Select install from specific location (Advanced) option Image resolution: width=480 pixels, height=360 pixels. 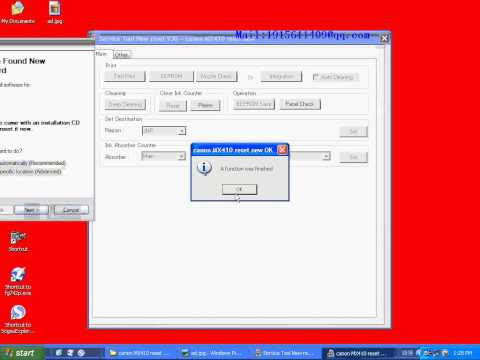click(x=30, y=172)
